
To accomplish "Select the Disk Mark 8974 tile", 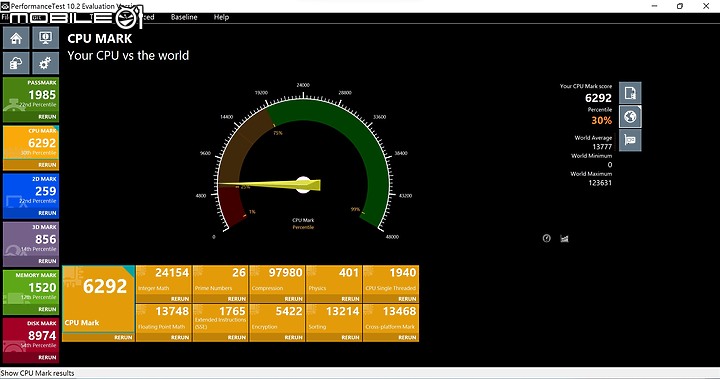I will point(31,335).
